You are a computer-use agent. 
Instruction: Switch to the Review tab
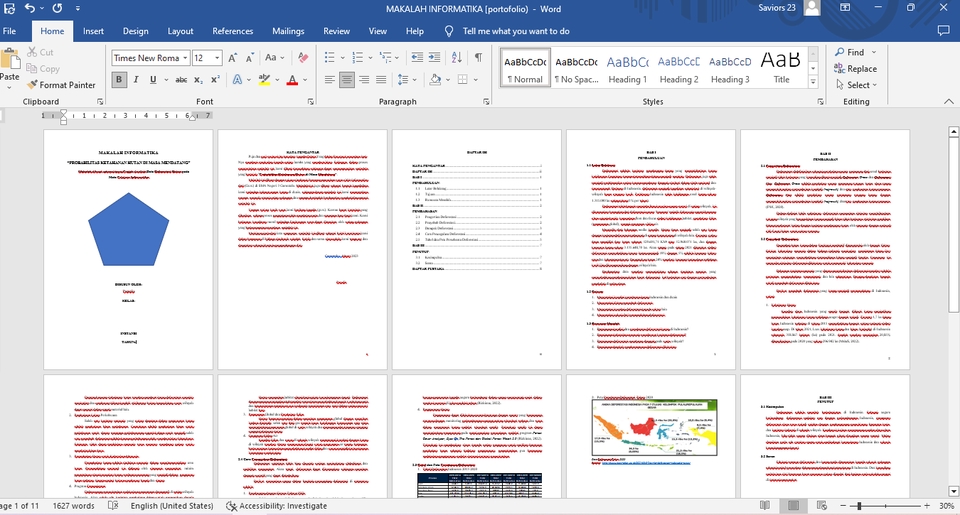pyautogui.click(x=336, y=31)
